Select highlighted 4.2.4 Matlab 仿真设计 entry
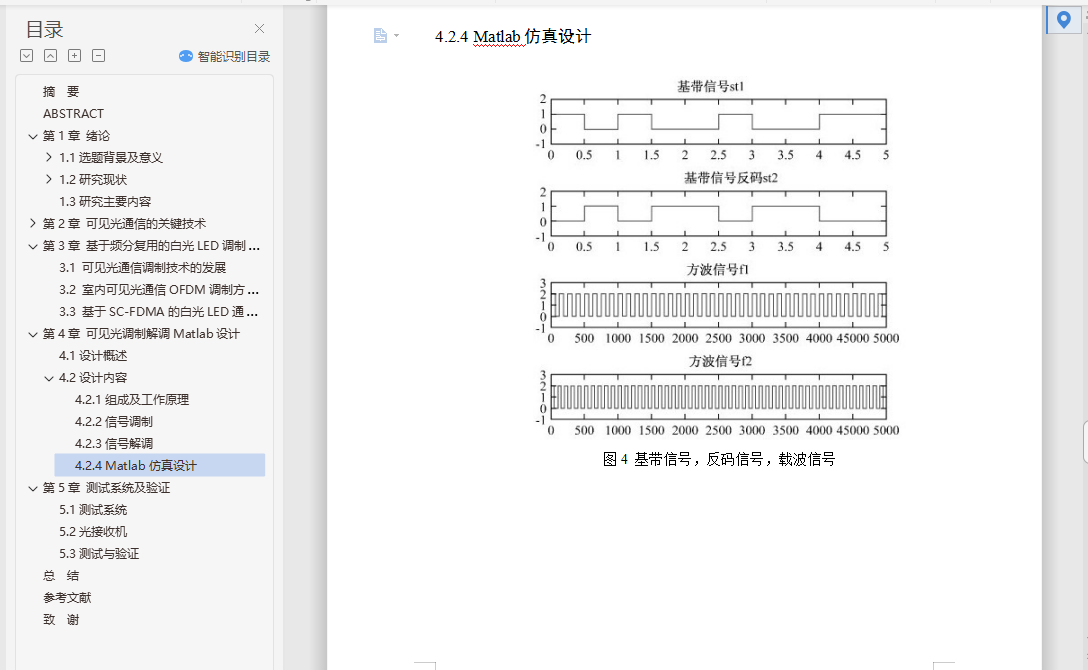 pyautogui.click(x=160, y=465)
